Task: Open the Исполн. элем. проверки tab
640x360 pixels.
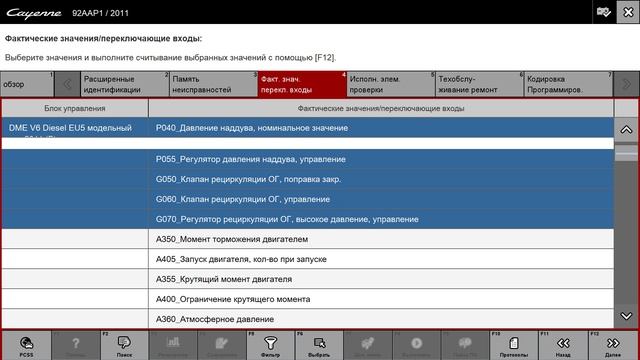Action: click(x=391, y=84)
